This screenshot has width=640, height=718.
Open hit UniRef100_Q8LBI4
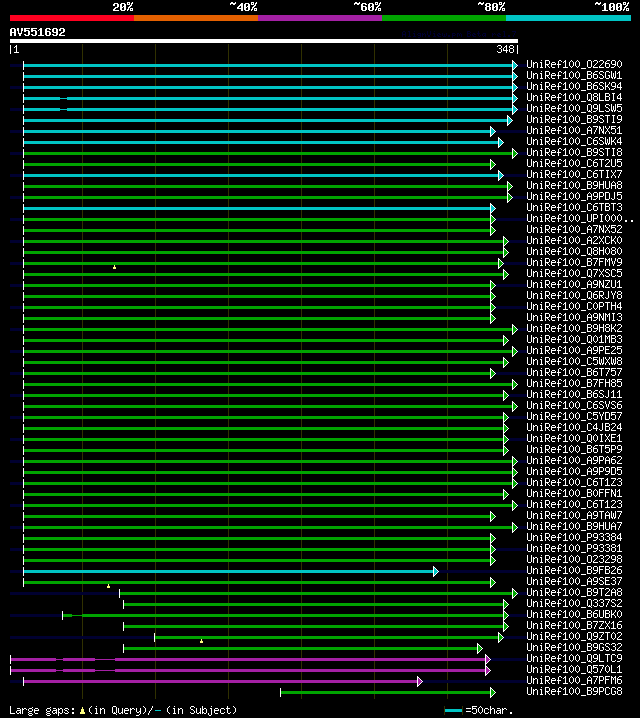pos(574,97)
